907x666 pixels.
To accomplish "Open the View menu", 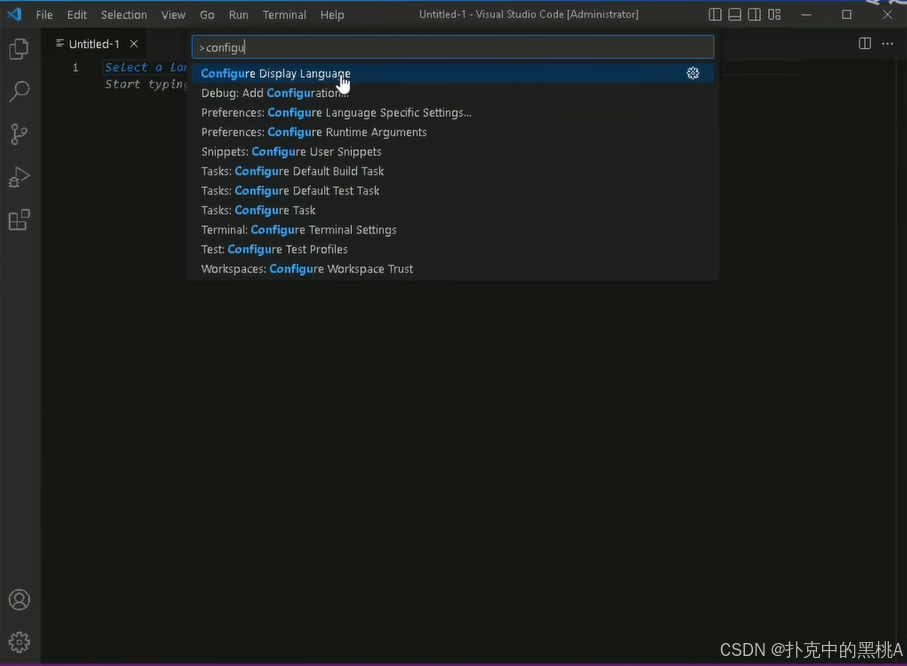I will coord(173,14).
